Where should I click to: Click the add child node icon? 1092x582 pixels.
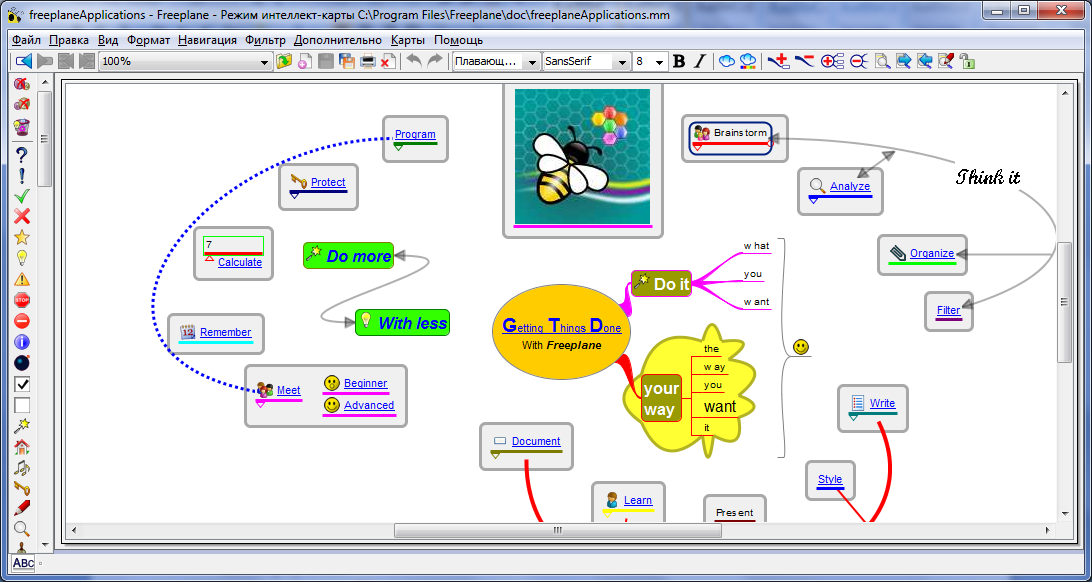click(779, 61)
